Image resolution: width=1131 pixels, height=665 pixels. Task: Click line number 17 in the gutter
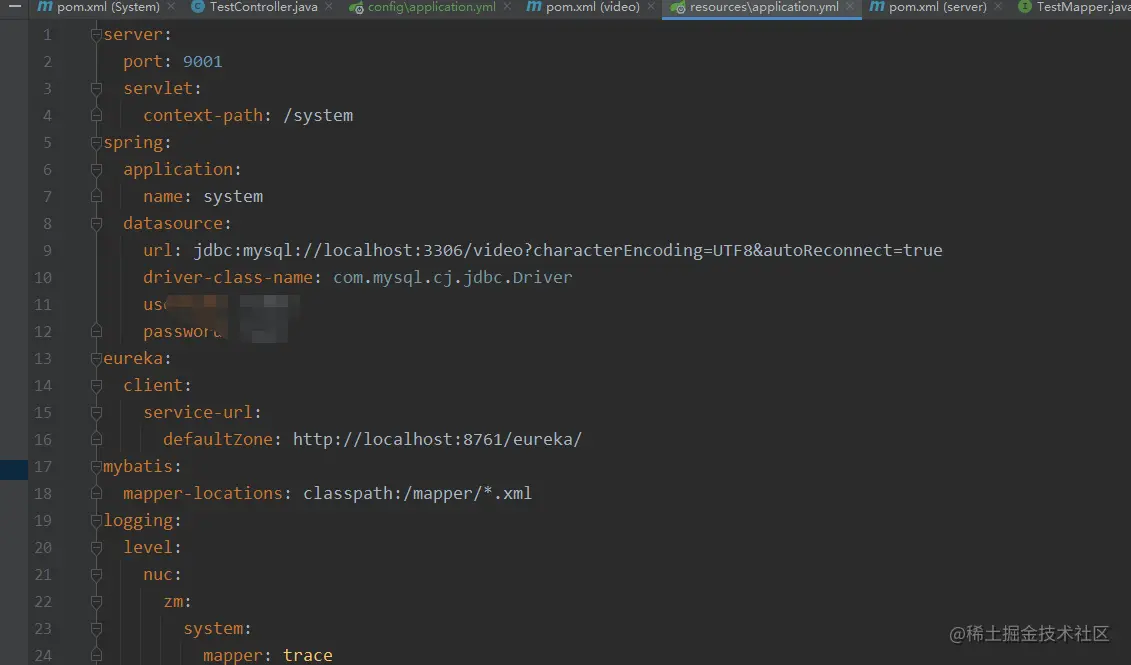tap(43, 466)
